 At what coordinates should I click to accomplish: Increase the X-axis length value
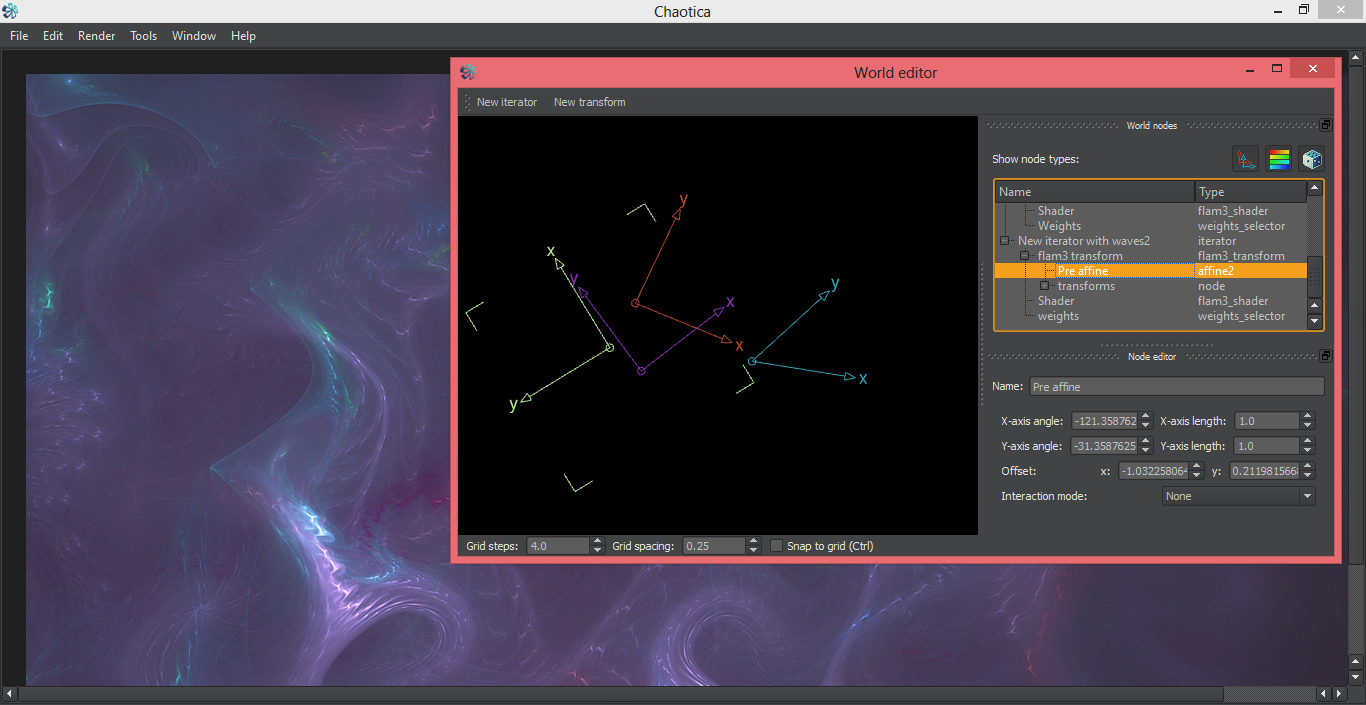click(1308, 417)
